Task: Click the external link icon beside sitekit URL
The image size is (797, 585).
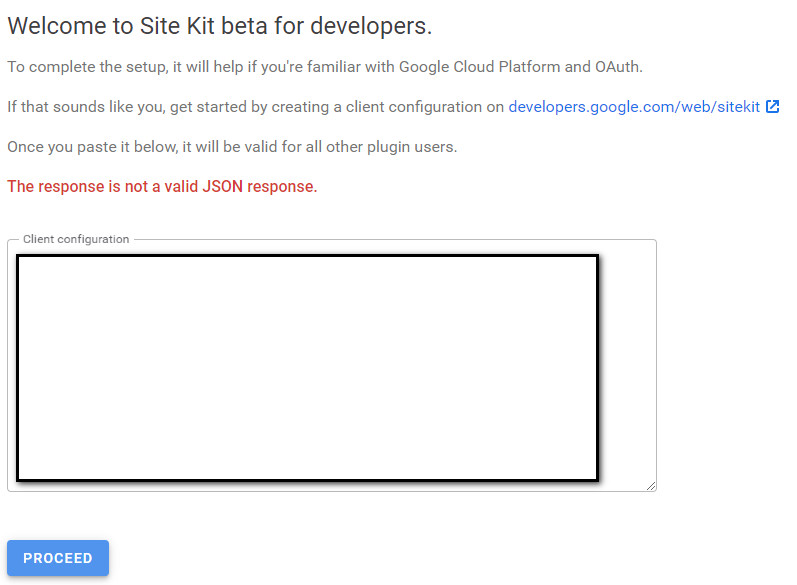Action: [x=772, y=107]
